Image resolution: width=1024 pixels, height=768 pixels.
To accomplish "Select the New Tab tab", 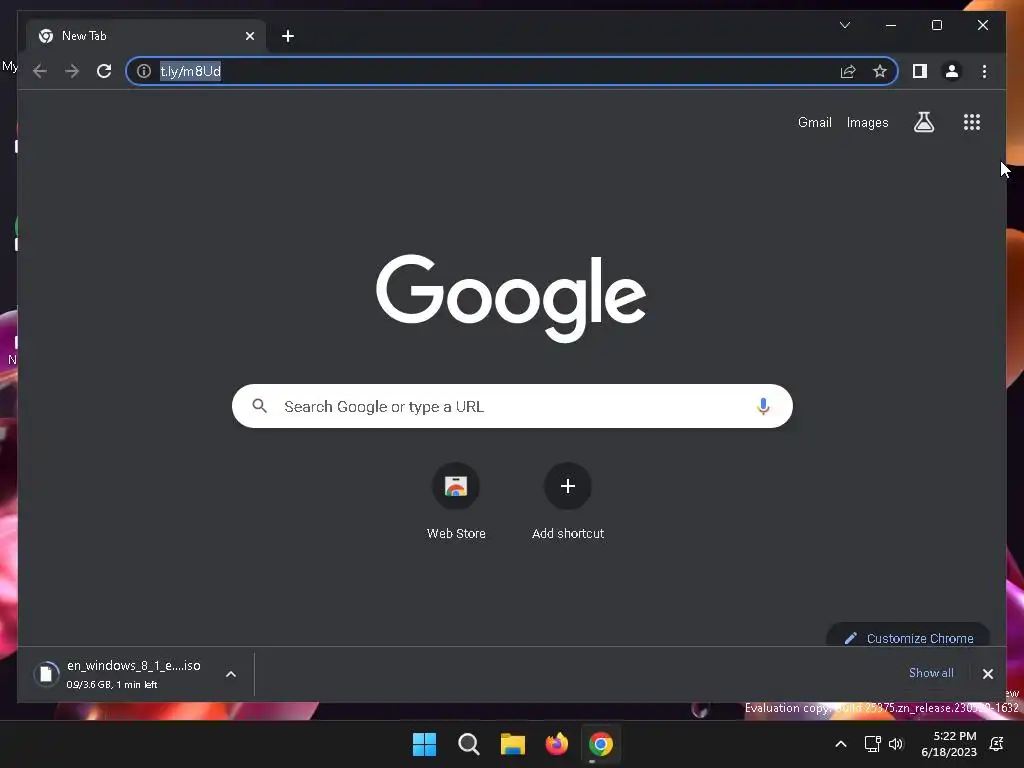I will (146, 36).
